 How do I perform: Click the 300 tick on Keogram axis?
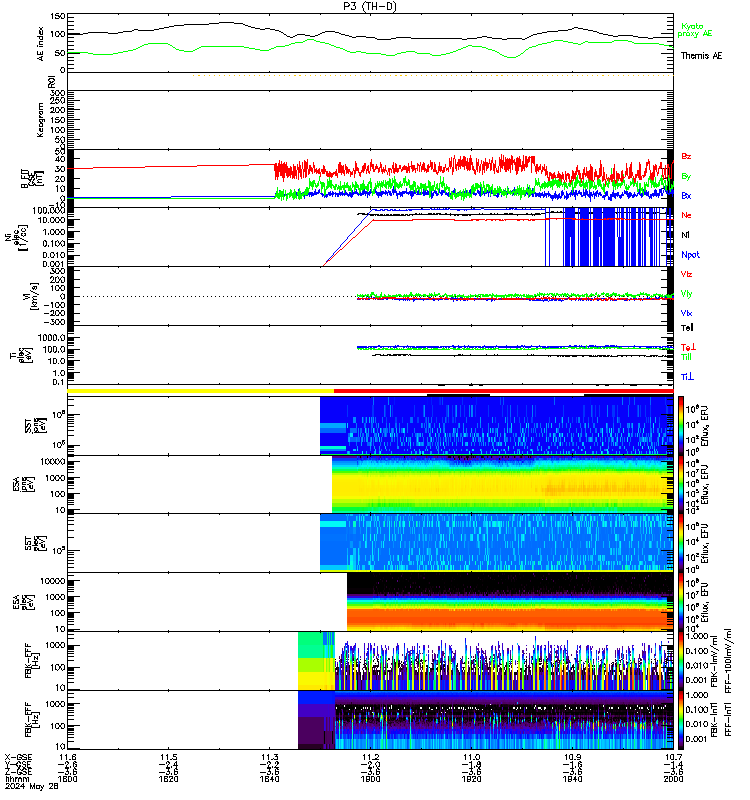58,93
